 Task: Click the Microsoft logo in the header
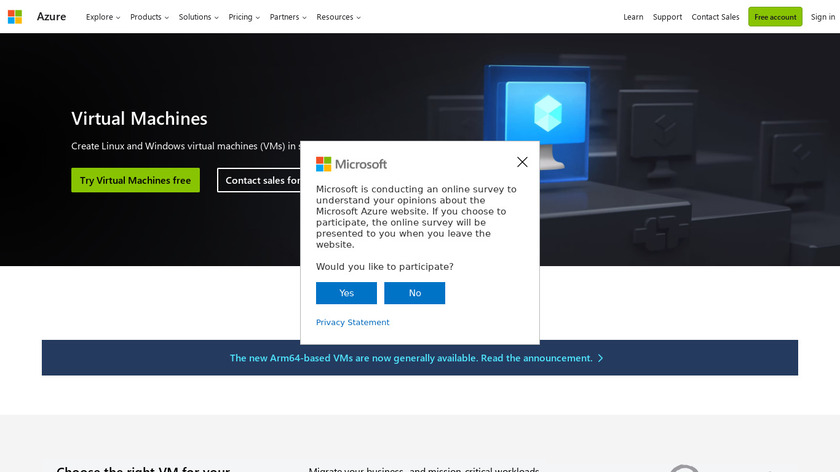pyautogui.click(x=15, y=17)
